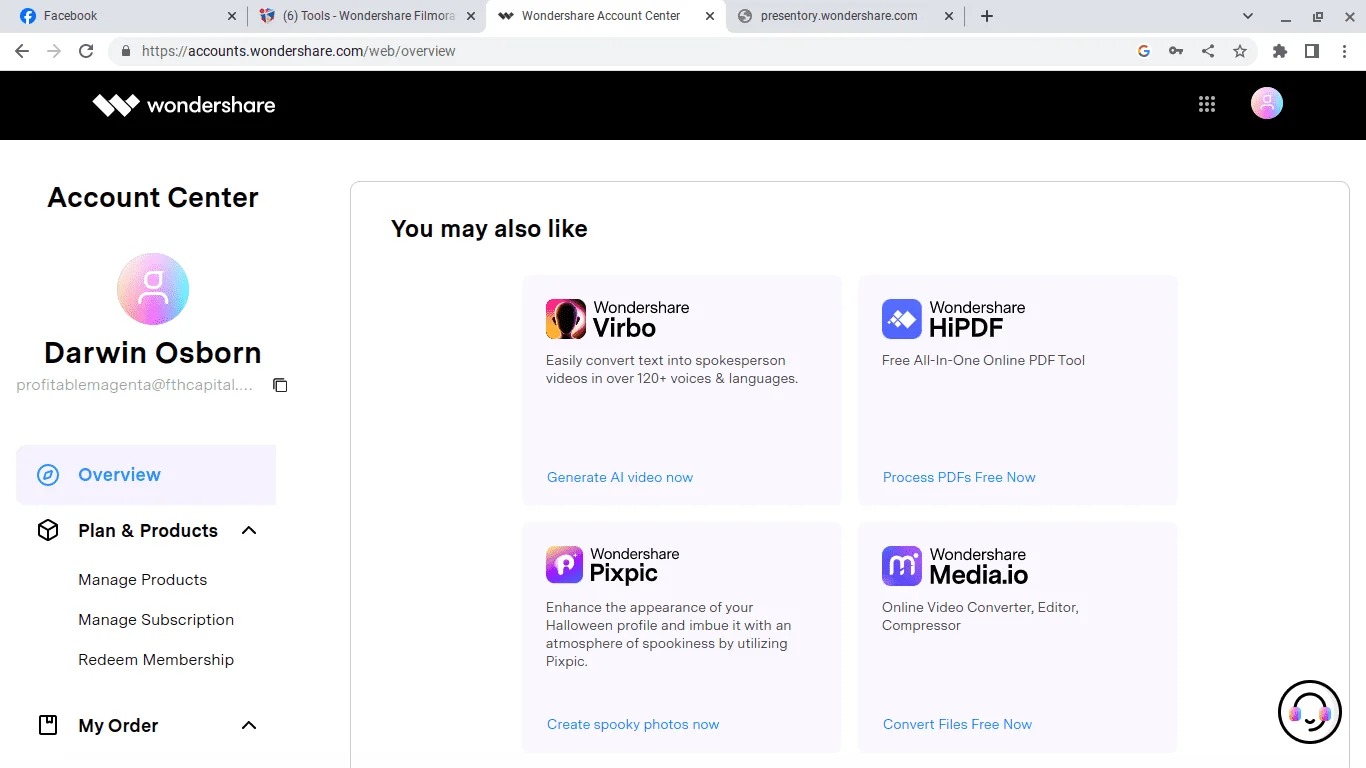Open Chrome side panel icon
Image resolution: width=1366 pixels, height=768 pixels.
click(1312, 51)
